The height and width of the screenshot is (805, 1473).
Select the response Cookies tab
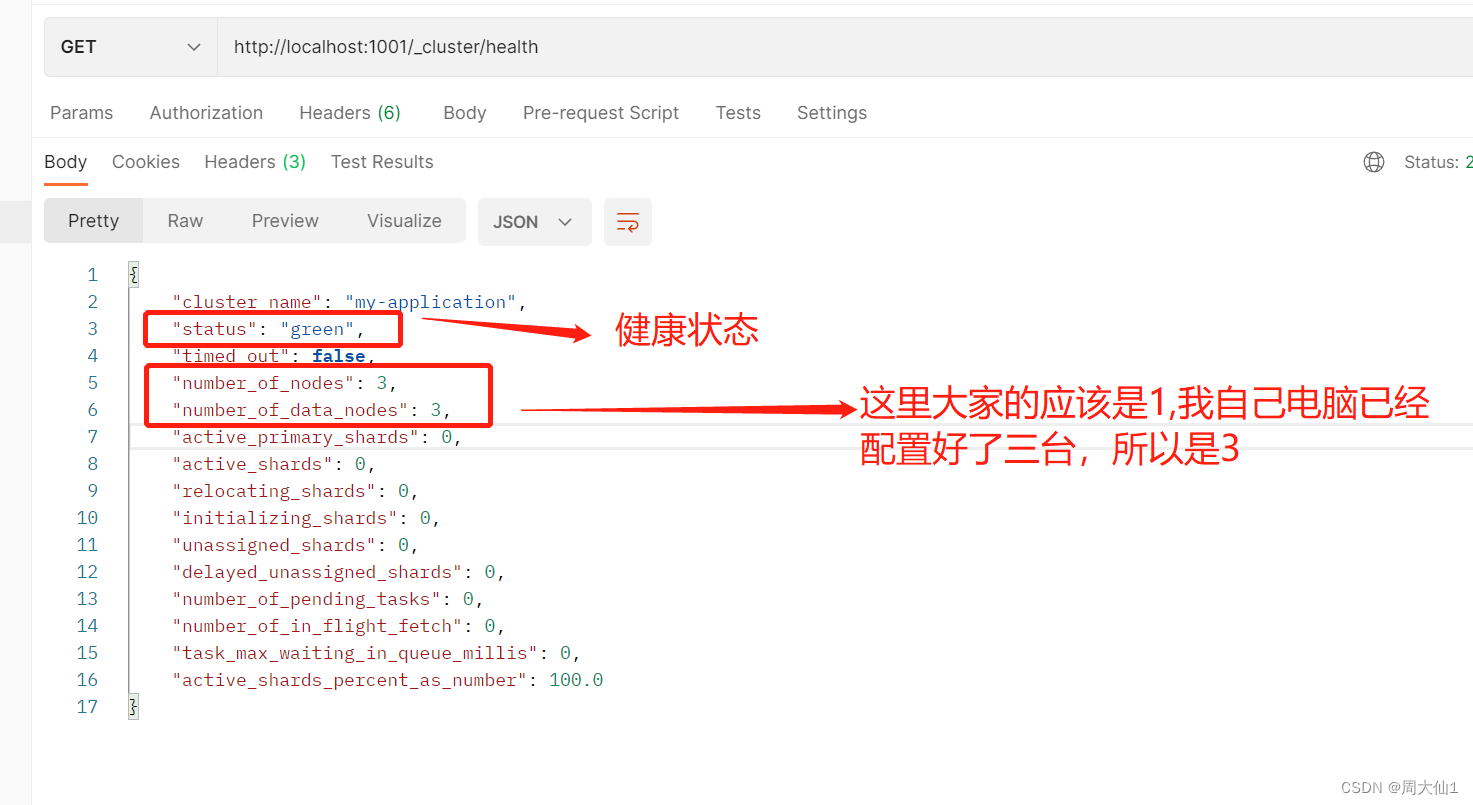click(146, 162)
